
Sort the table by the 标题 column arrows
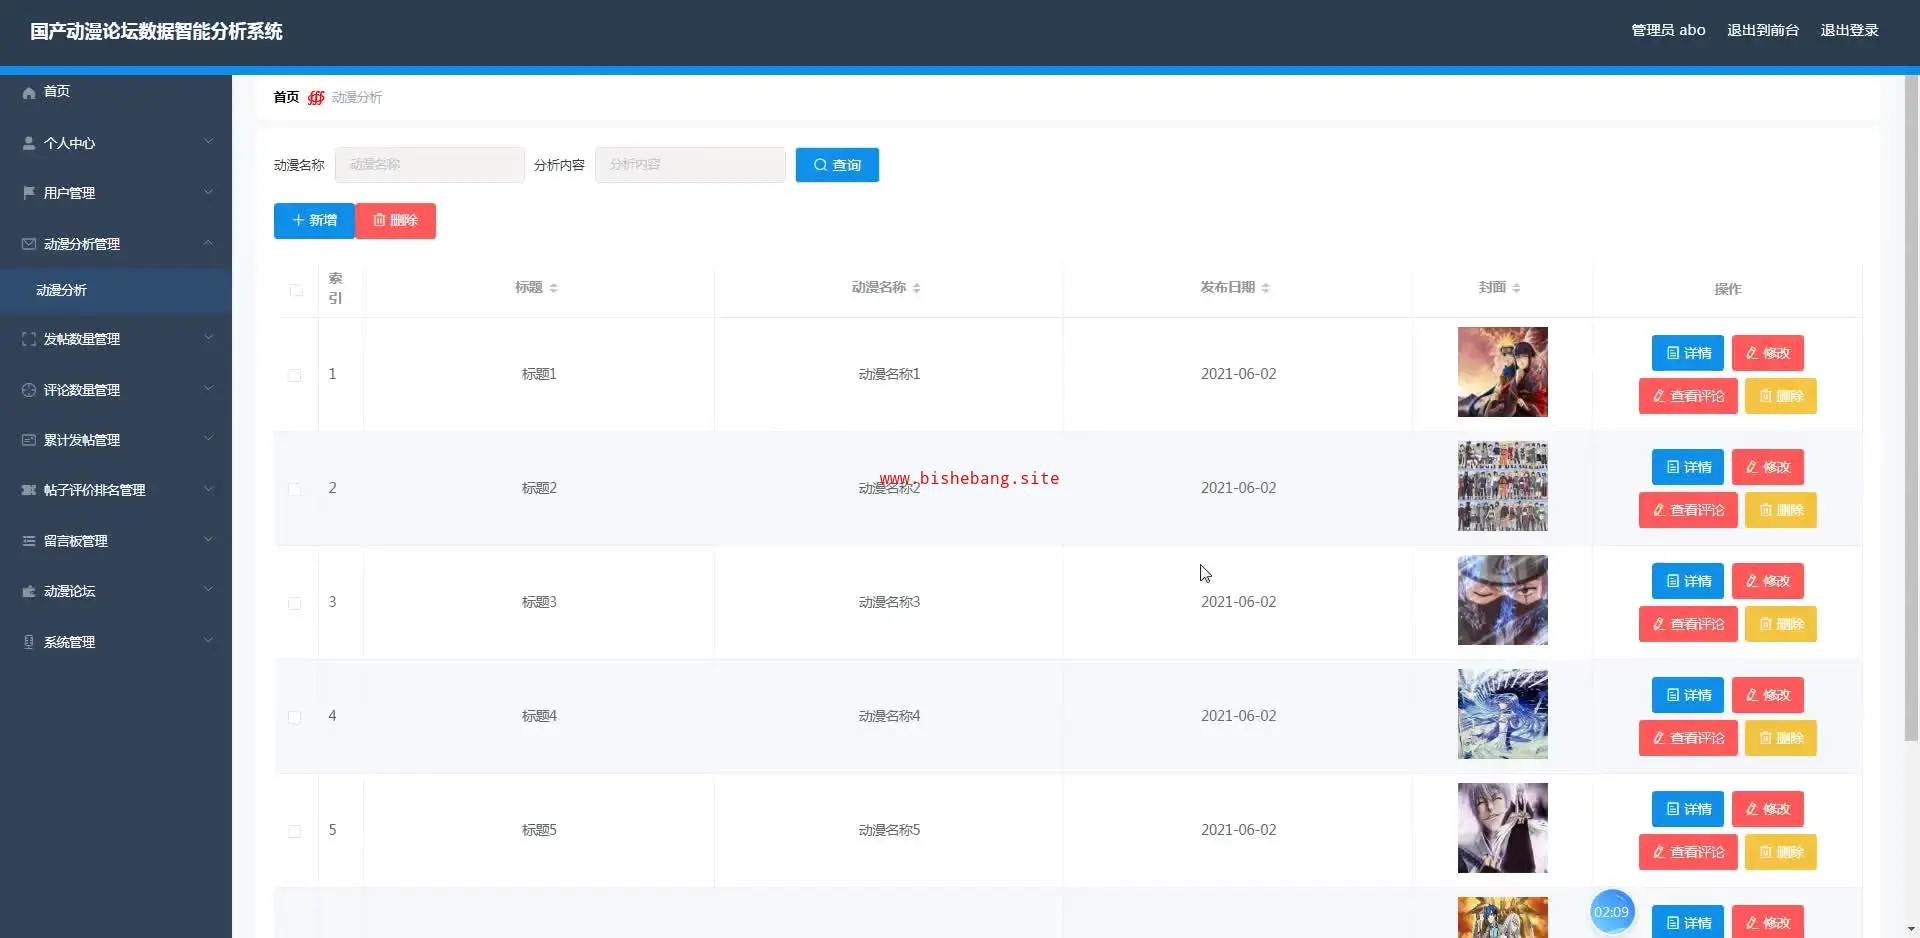coord(553,288)
